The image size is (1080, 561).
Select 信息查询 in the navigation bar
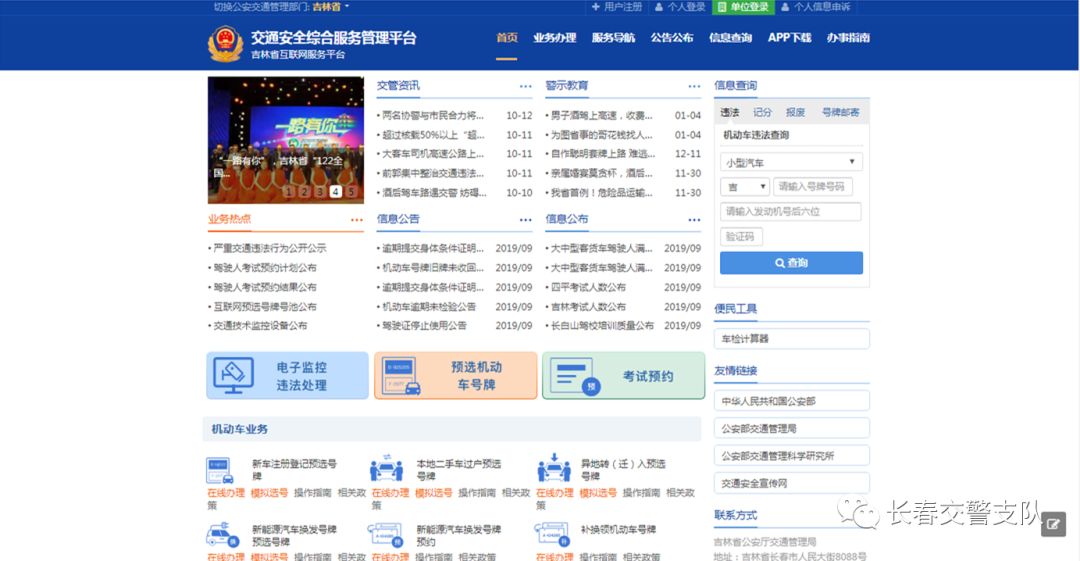(x=730, y=38)
